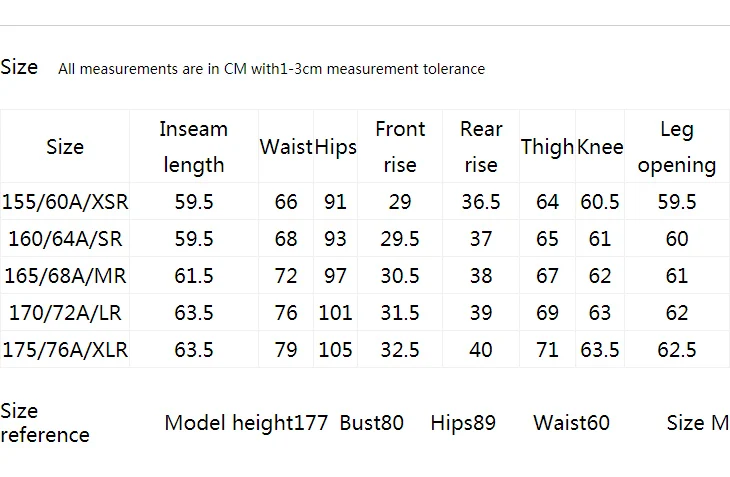Click the Bust80 reference value
The image size is (730, 477).
tap(372, 423)
